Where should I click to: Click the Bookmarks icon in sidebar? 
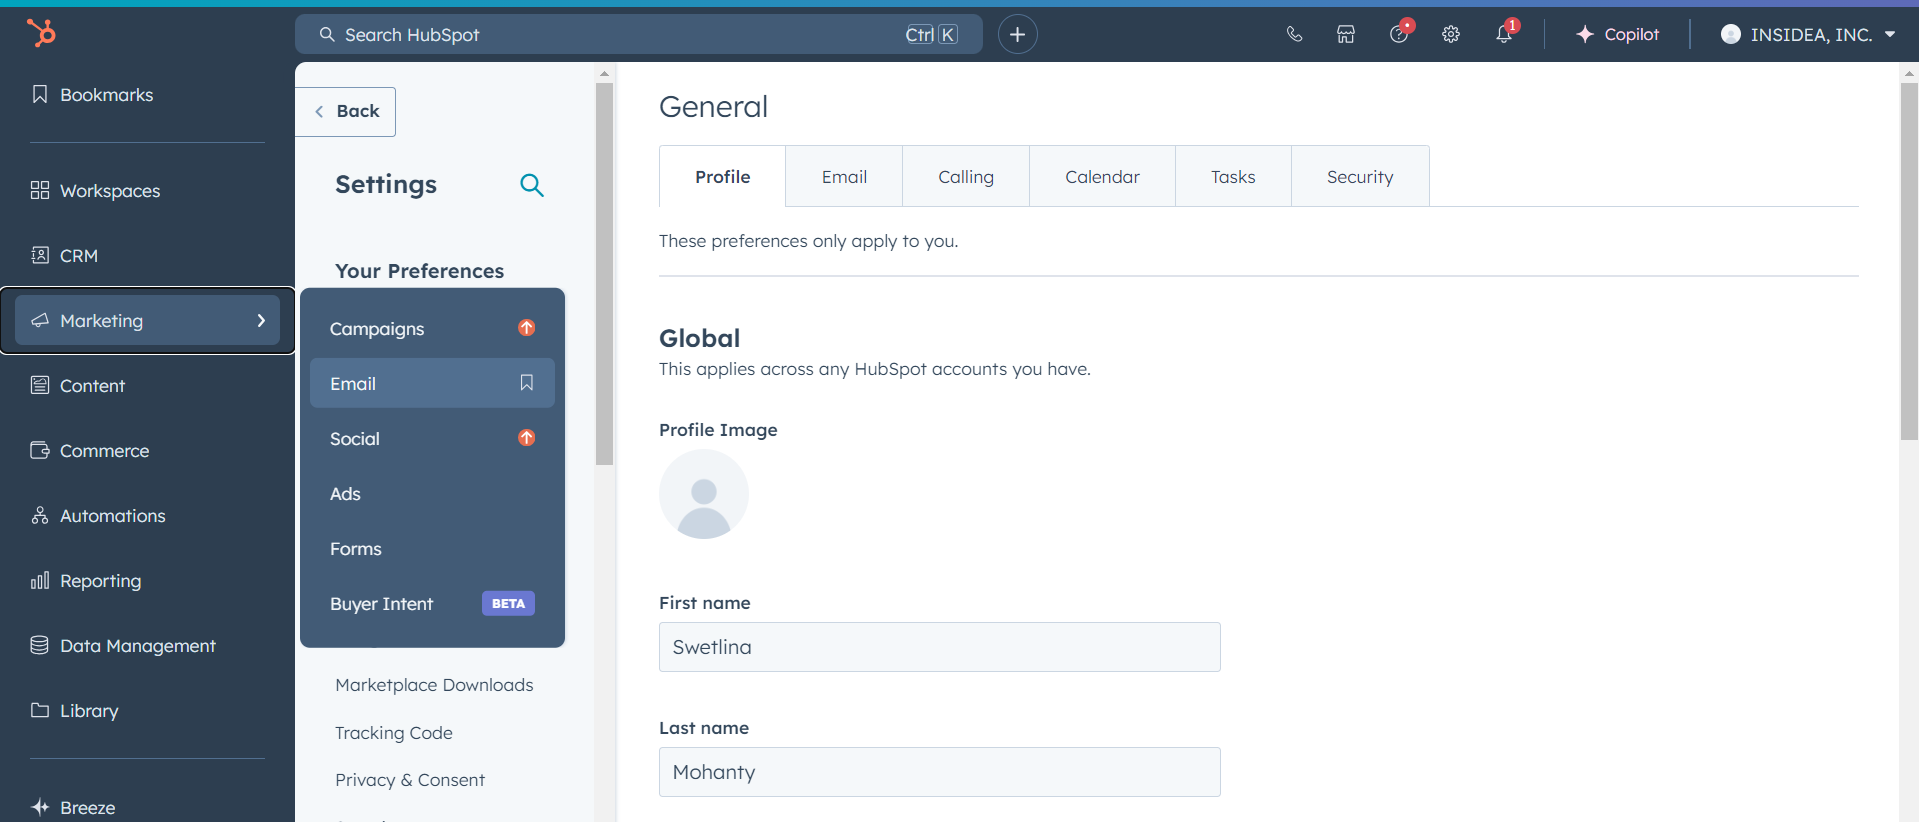point(40,94)
